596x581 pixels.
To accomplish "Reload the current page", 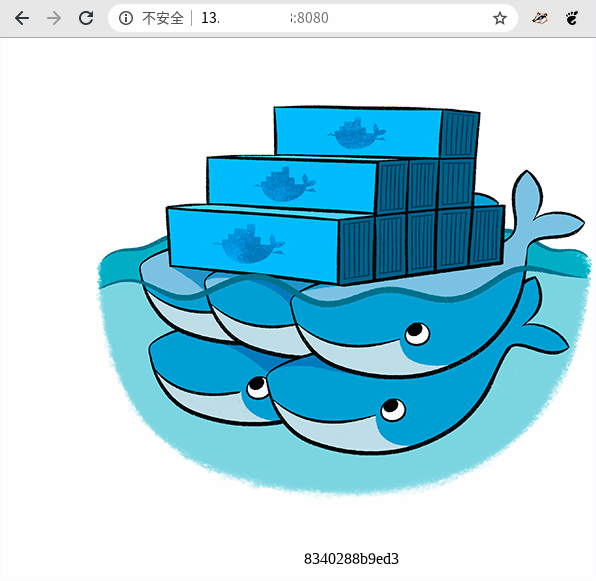I will 86,18.
